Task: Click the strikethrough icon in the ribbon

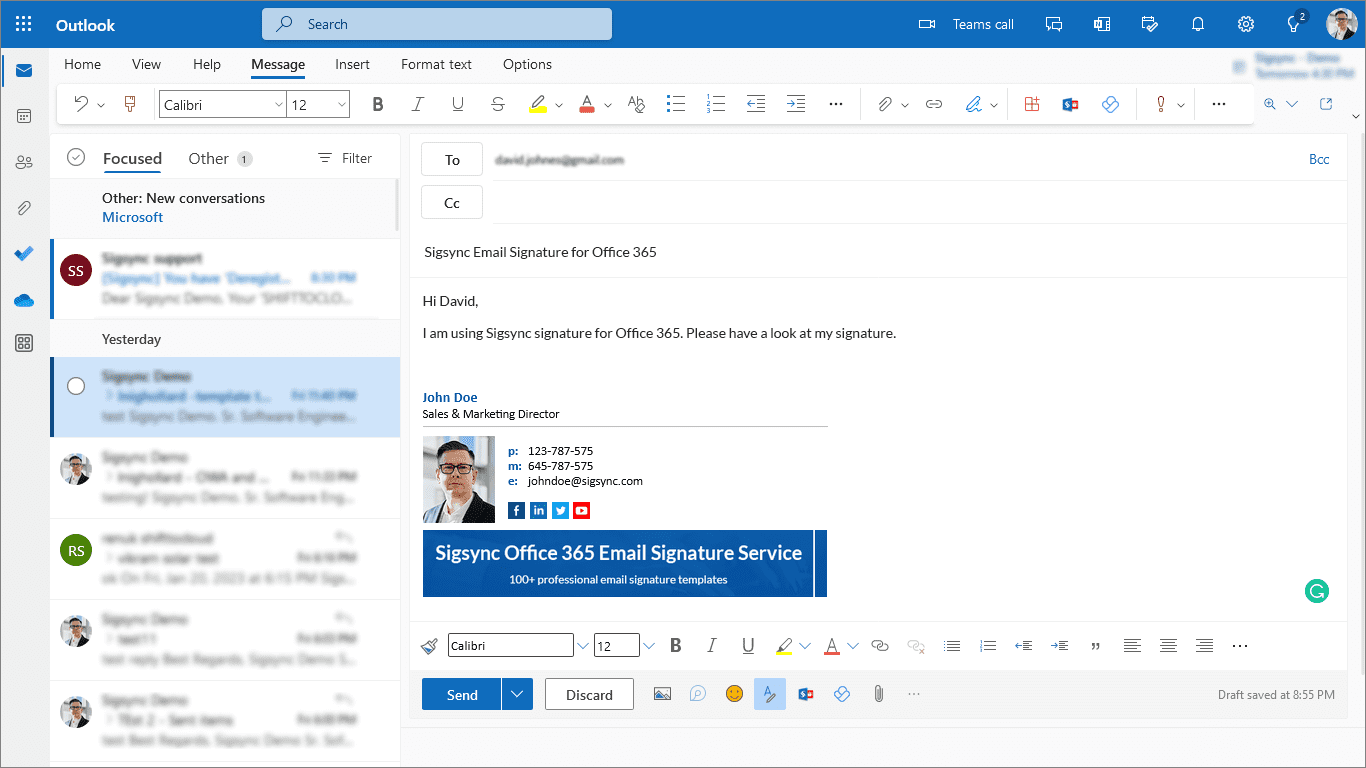Action: 498,104
